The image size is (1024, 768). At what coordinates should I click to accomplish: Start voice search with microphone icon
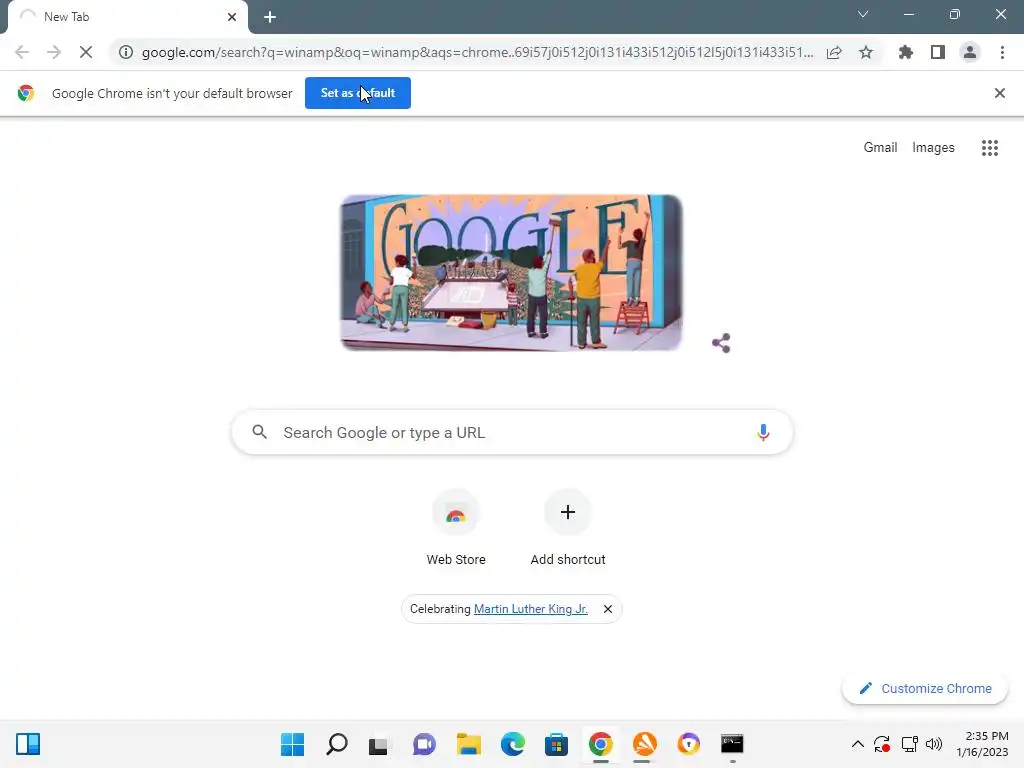click(763, 432)
